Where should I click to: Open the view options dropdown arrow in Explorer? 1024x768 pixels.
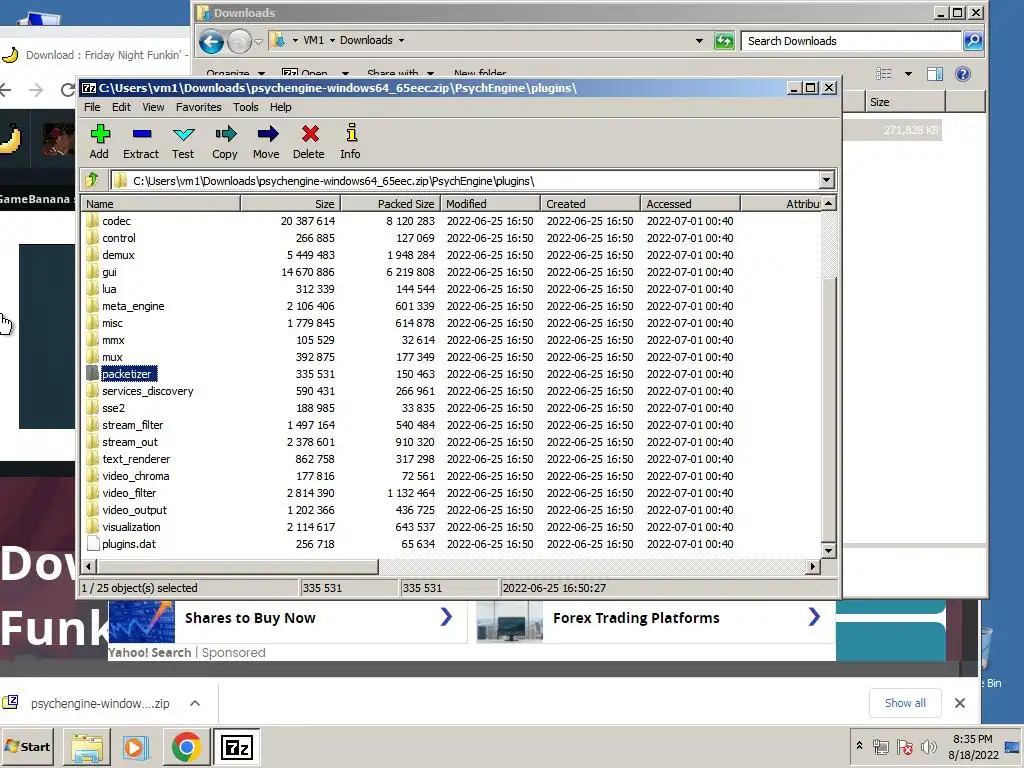(x=908, y=74)
